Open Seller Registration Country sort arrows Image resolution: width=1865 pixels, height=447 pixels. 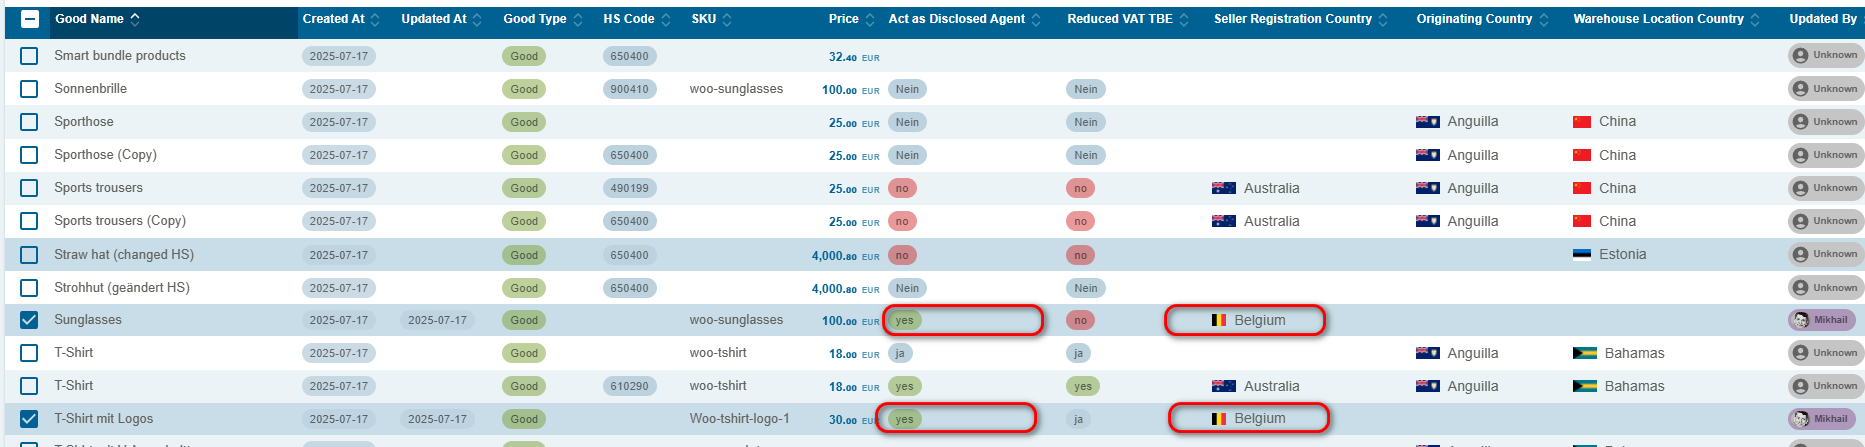tap(1383, 20)
